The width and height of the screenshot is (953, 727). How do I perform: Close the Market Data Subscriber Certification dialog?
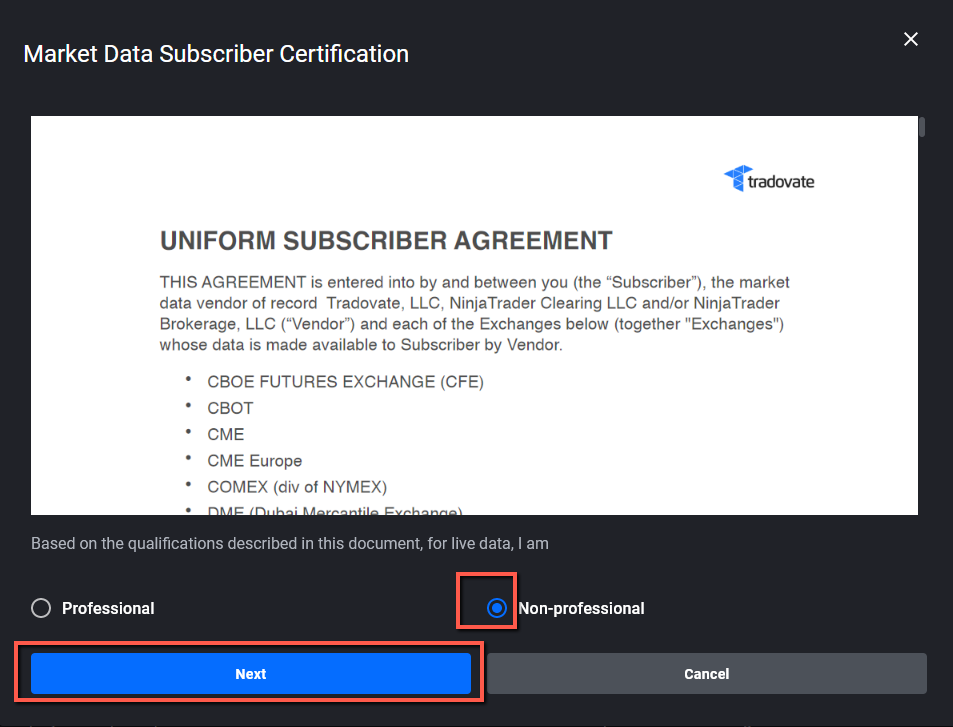[910, 40]
